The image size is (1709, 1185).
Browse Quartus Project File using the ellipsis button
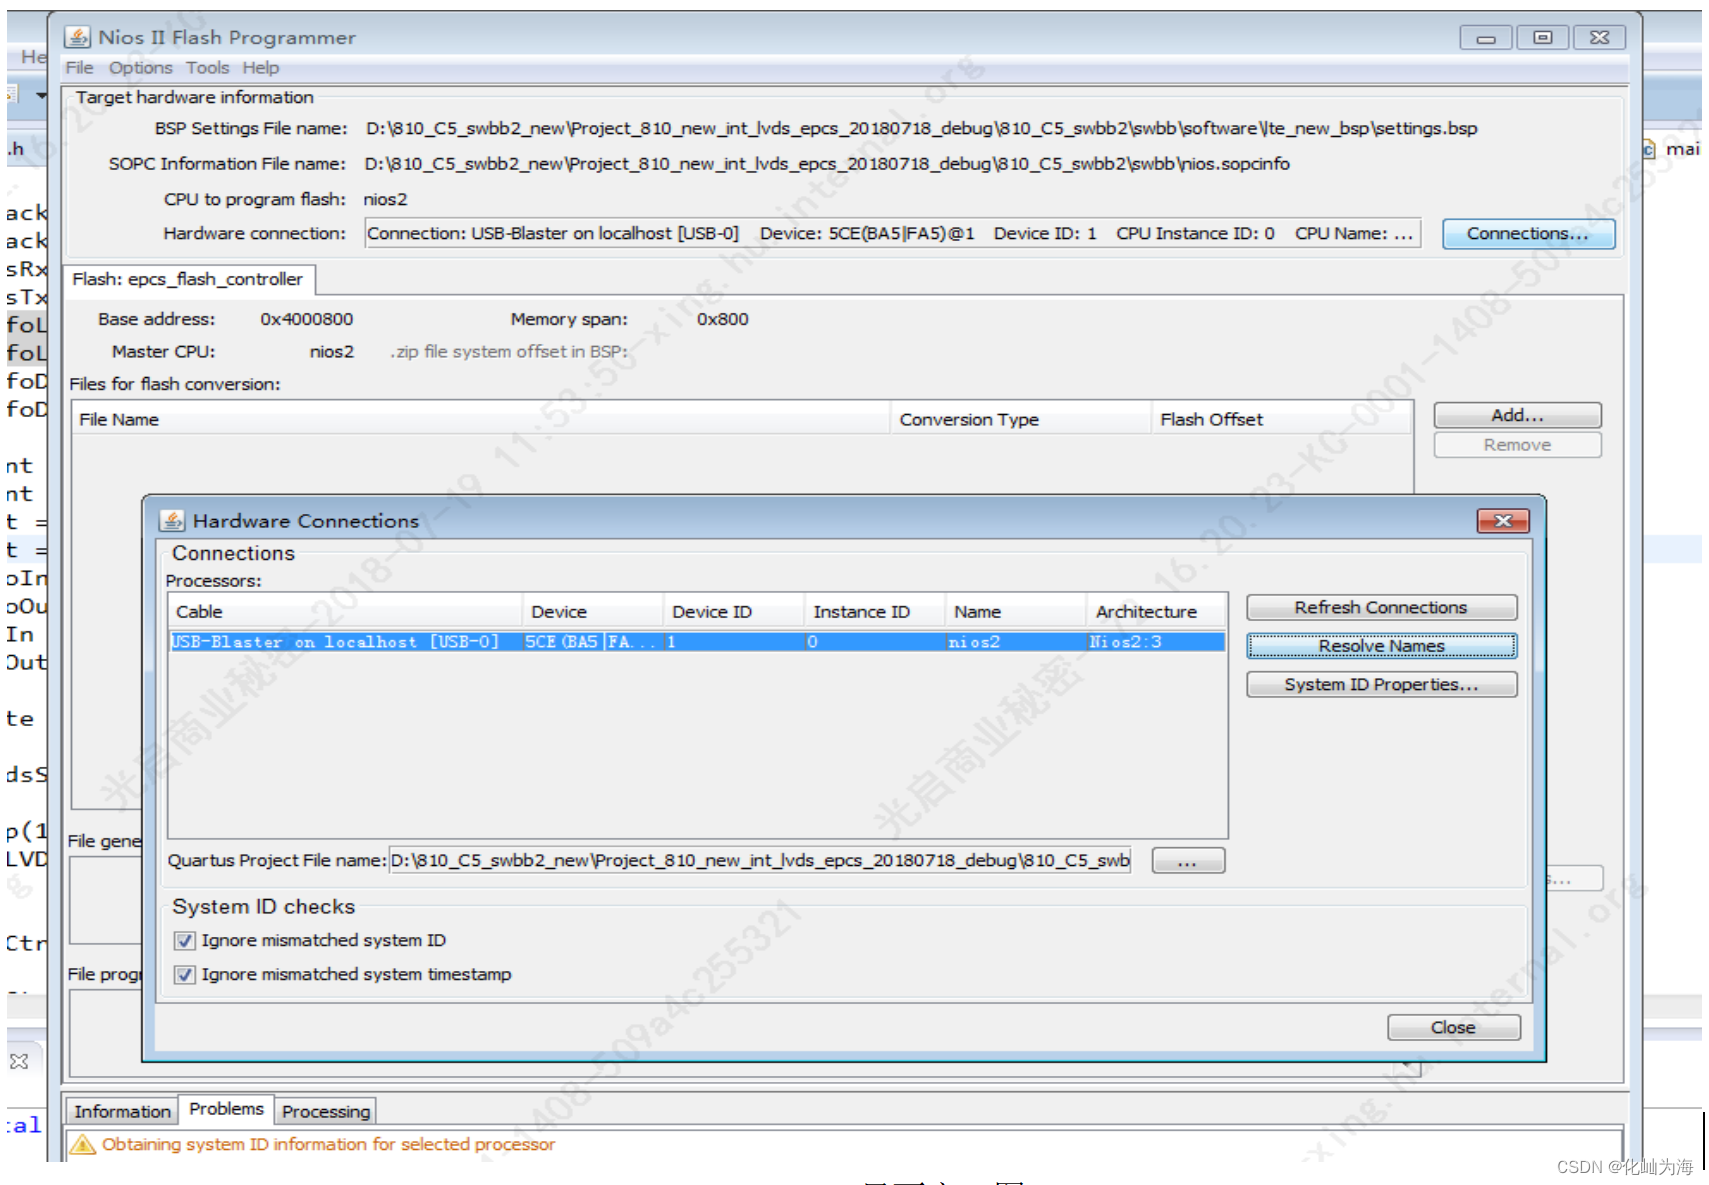tap(1186, 860)
